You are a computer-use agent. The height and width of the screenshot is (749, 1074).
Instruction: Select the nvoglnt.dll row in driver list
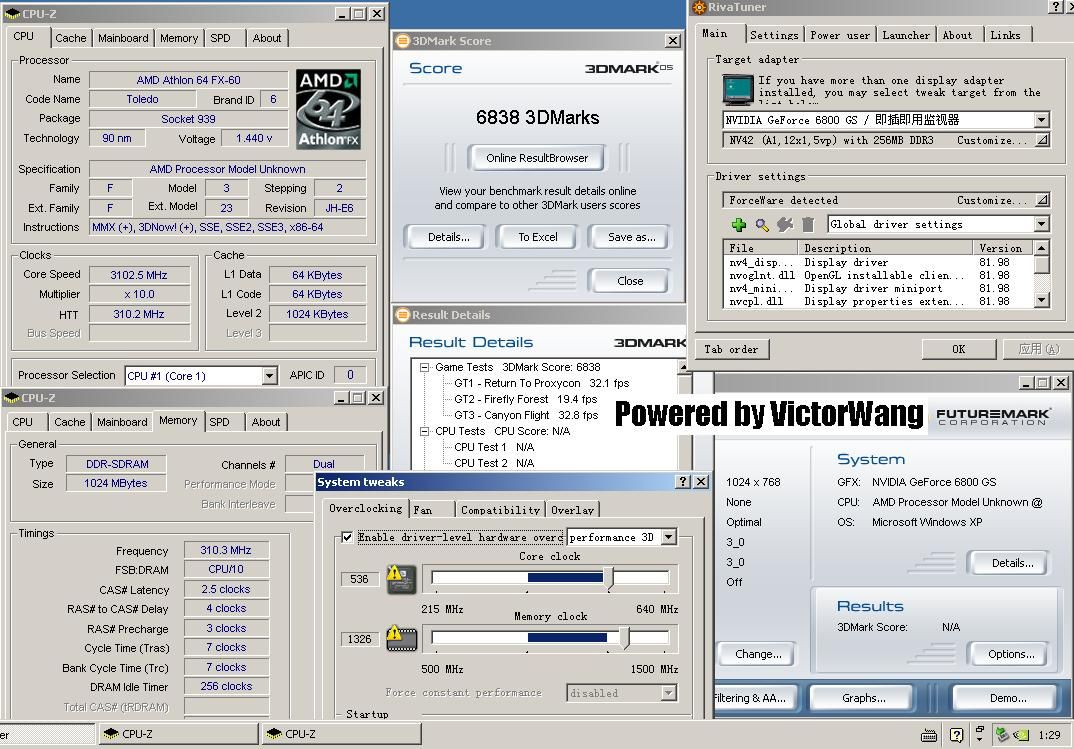tap(878, 276)
